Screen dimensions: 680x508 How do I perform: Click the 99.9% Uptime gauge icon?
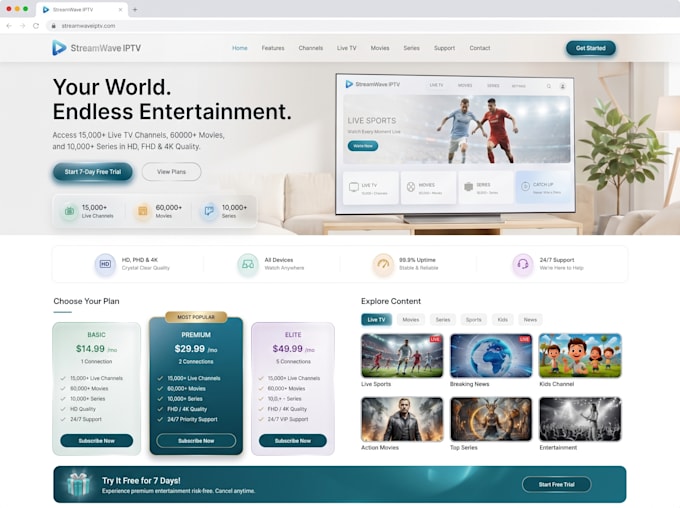click(383, 264)
